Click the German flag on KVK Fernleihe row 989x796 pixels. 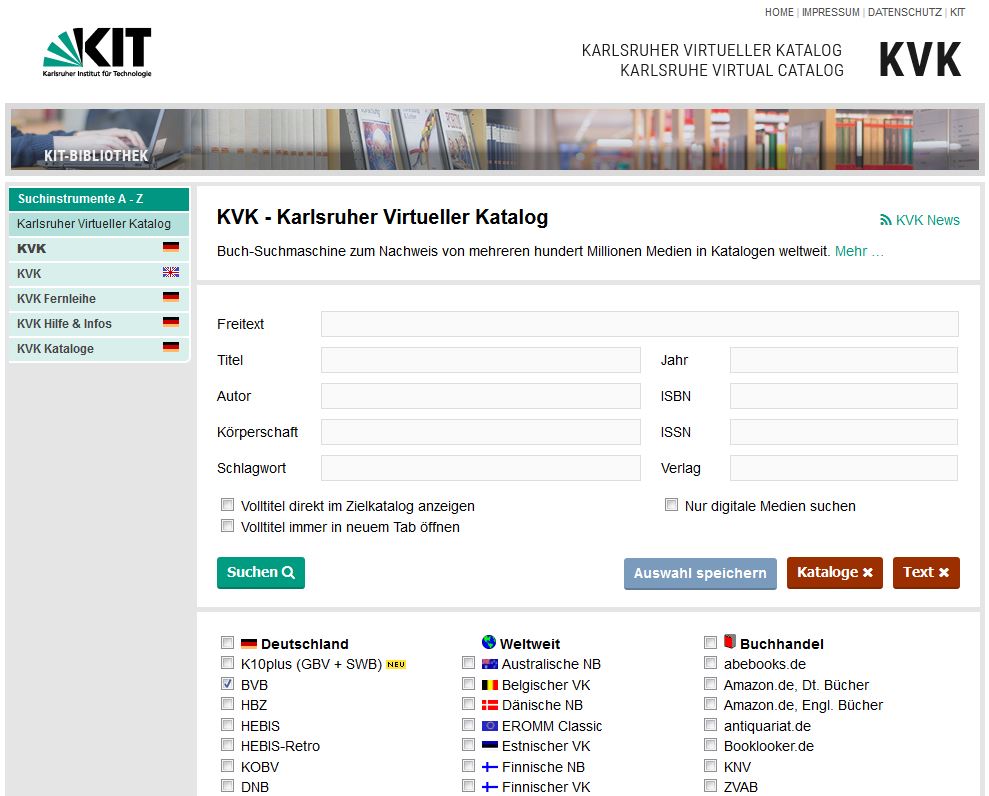[x=171, y=296]
